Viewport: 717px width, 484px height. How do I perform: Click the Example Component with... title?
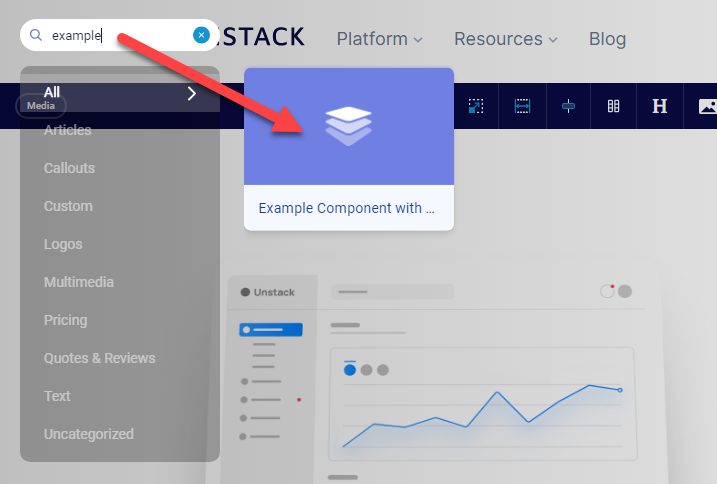pos(347,209)
